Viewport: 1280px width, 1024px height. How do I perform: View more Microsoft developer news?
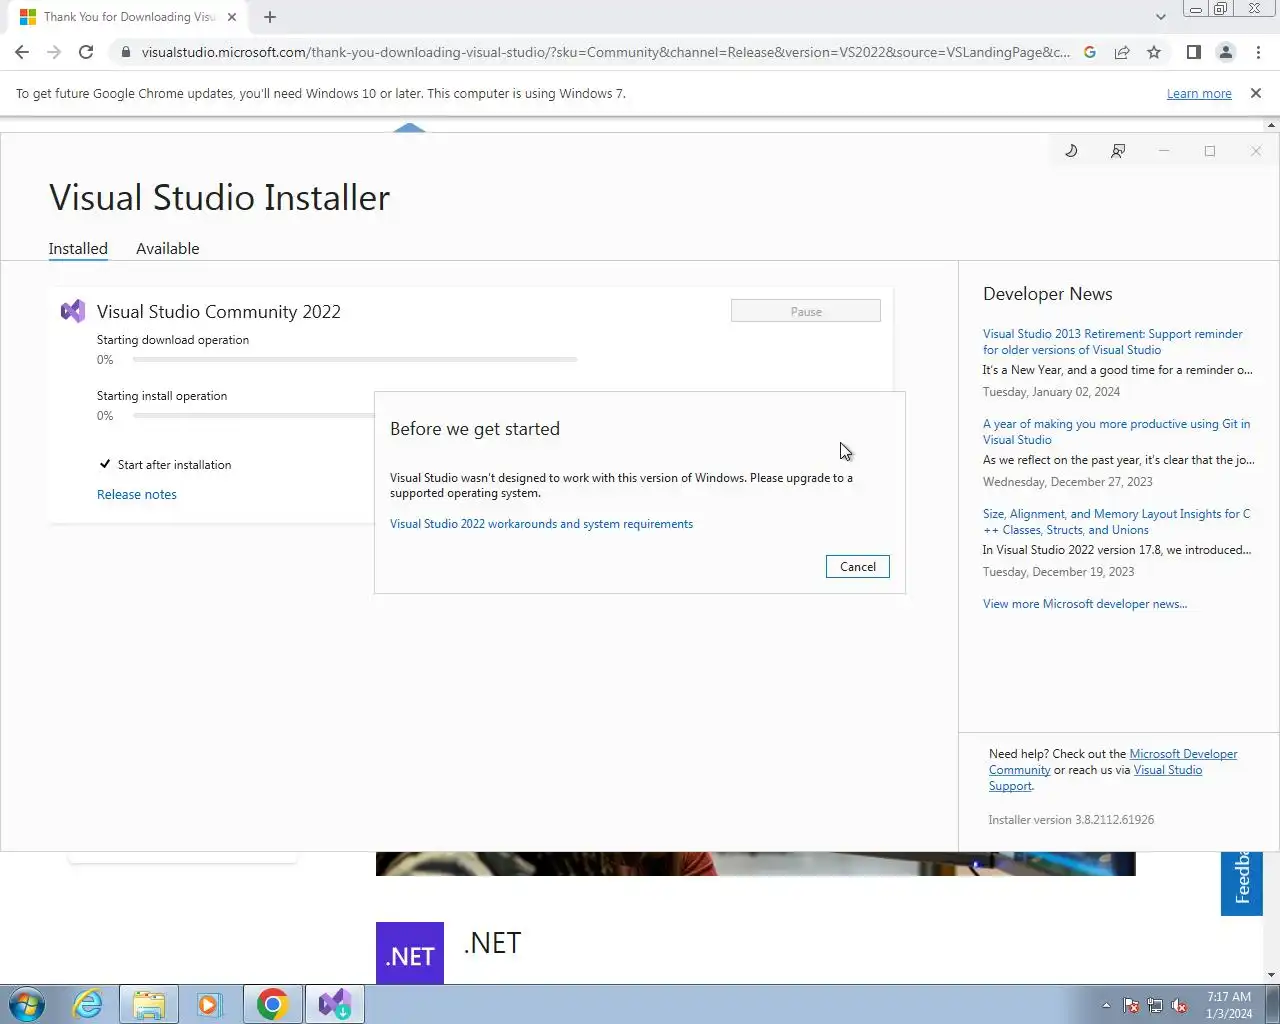1085,604
